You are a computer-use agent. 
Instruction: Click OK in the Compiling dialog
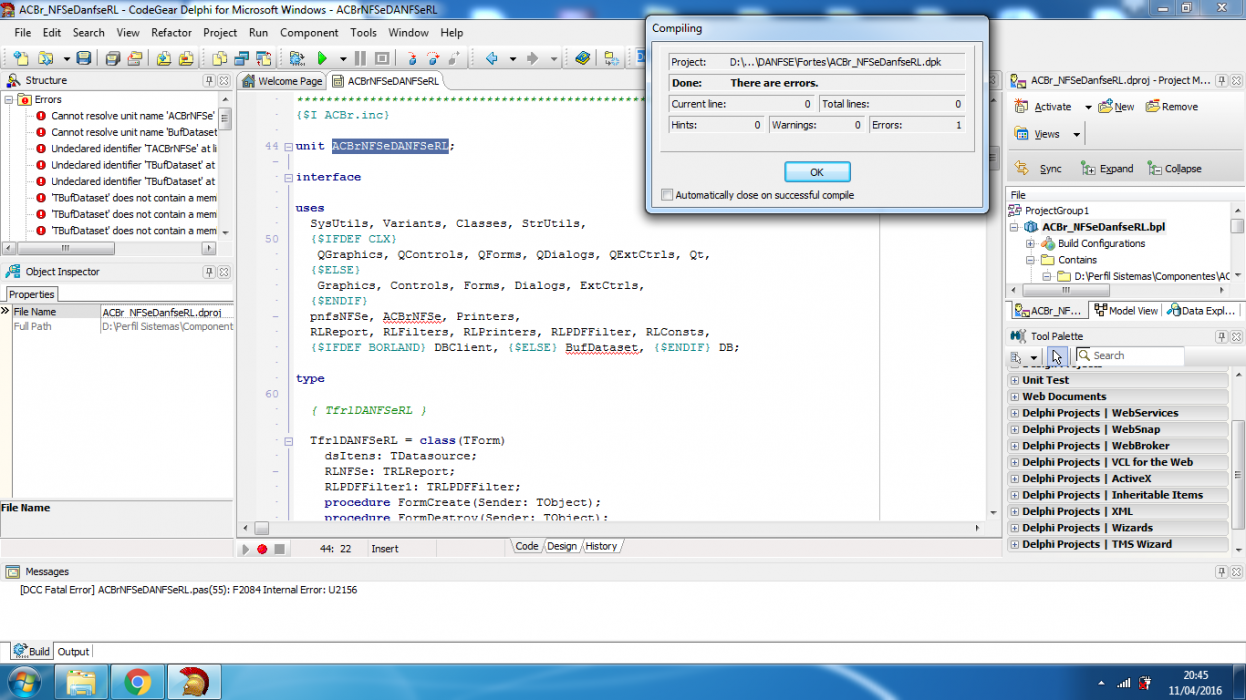tap(817, 172)
